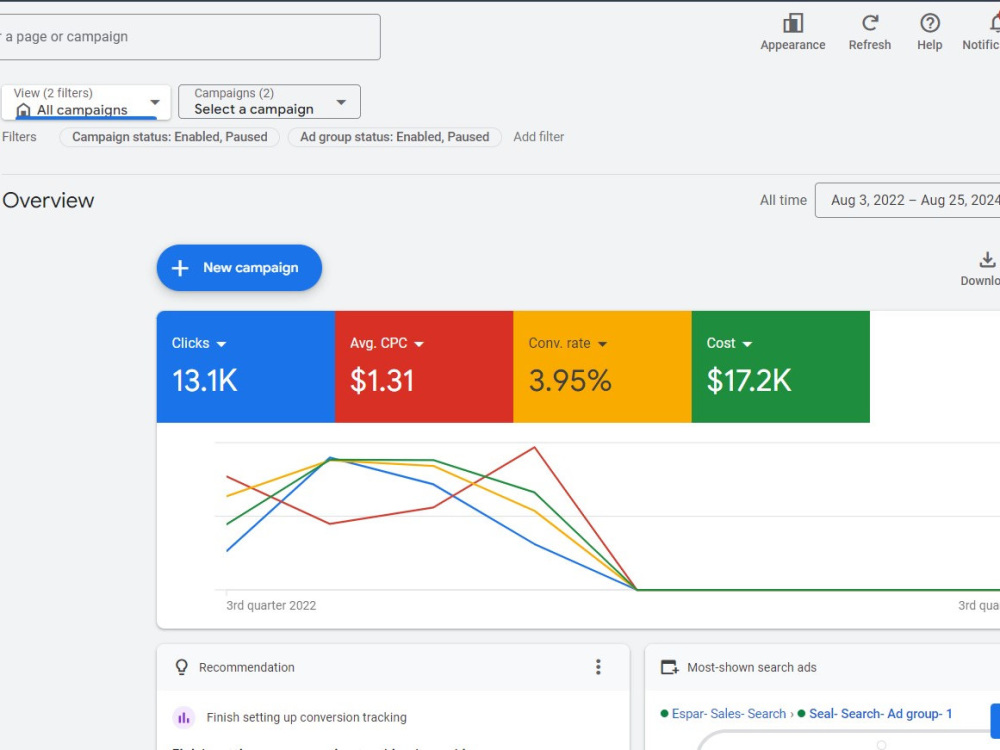Open the Notifications bell icon
The width and height of the screenshot is (1000, 750).
994,24
